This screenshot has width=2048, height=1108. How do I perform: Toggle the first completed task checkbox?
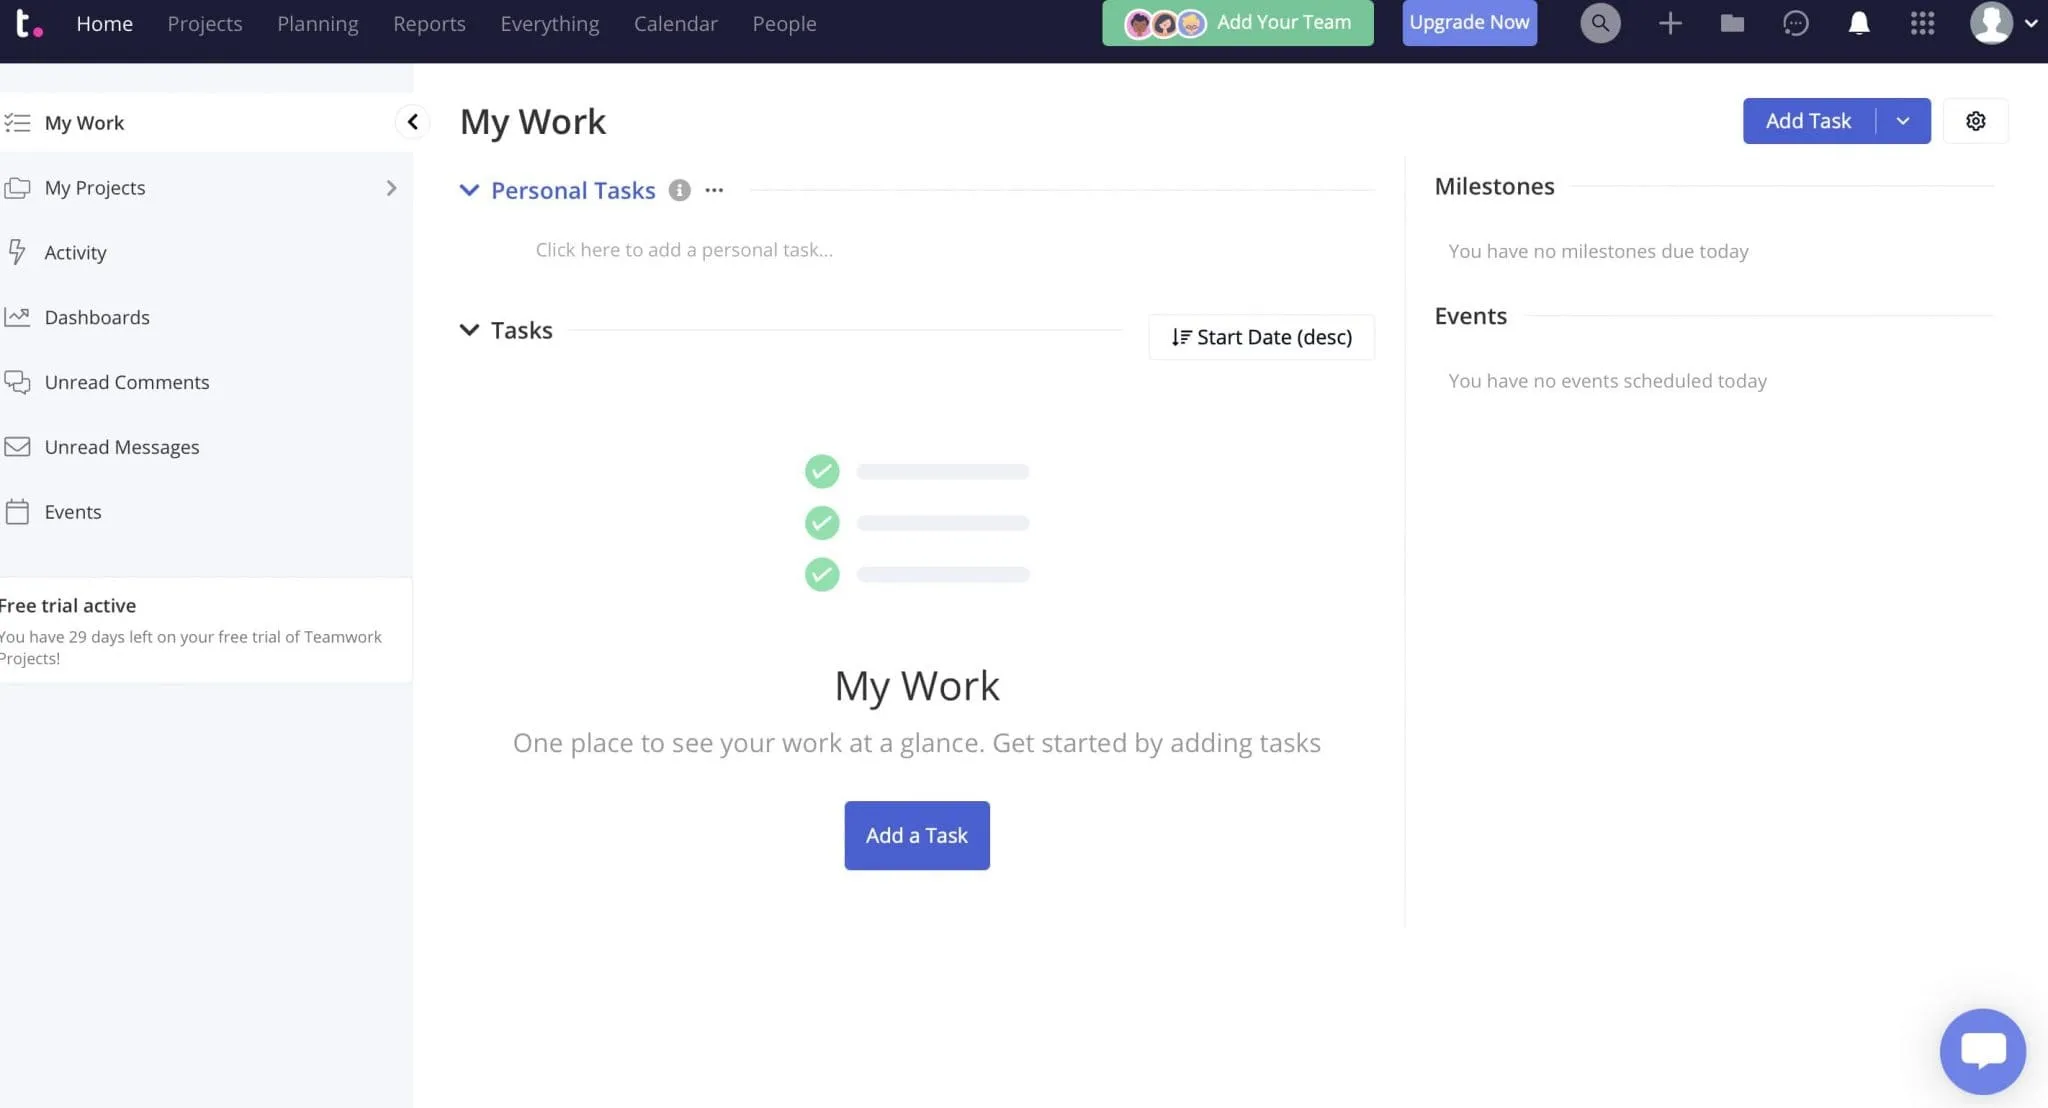pyautogui.click(x=821, y=471)
